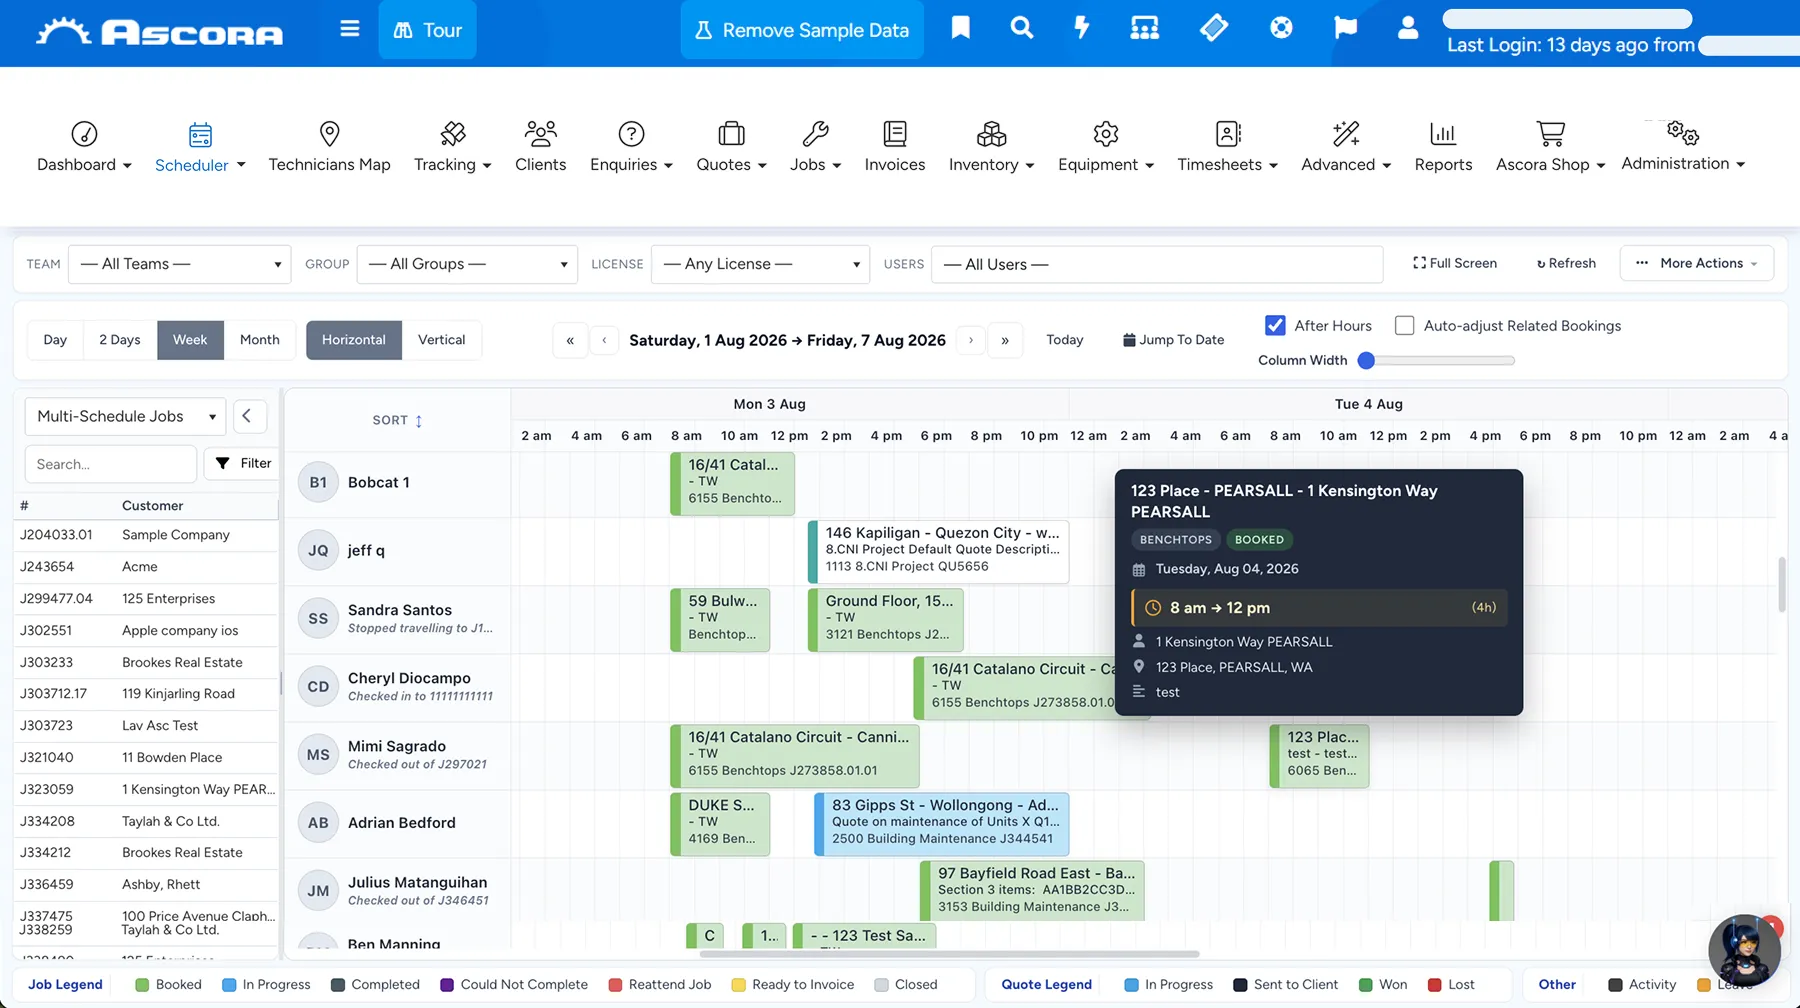The height and width of the screenshot is (1008, 1800).
Task: Switch to Vertical layout
Action: pyautogui.click(x=441, y=340)
